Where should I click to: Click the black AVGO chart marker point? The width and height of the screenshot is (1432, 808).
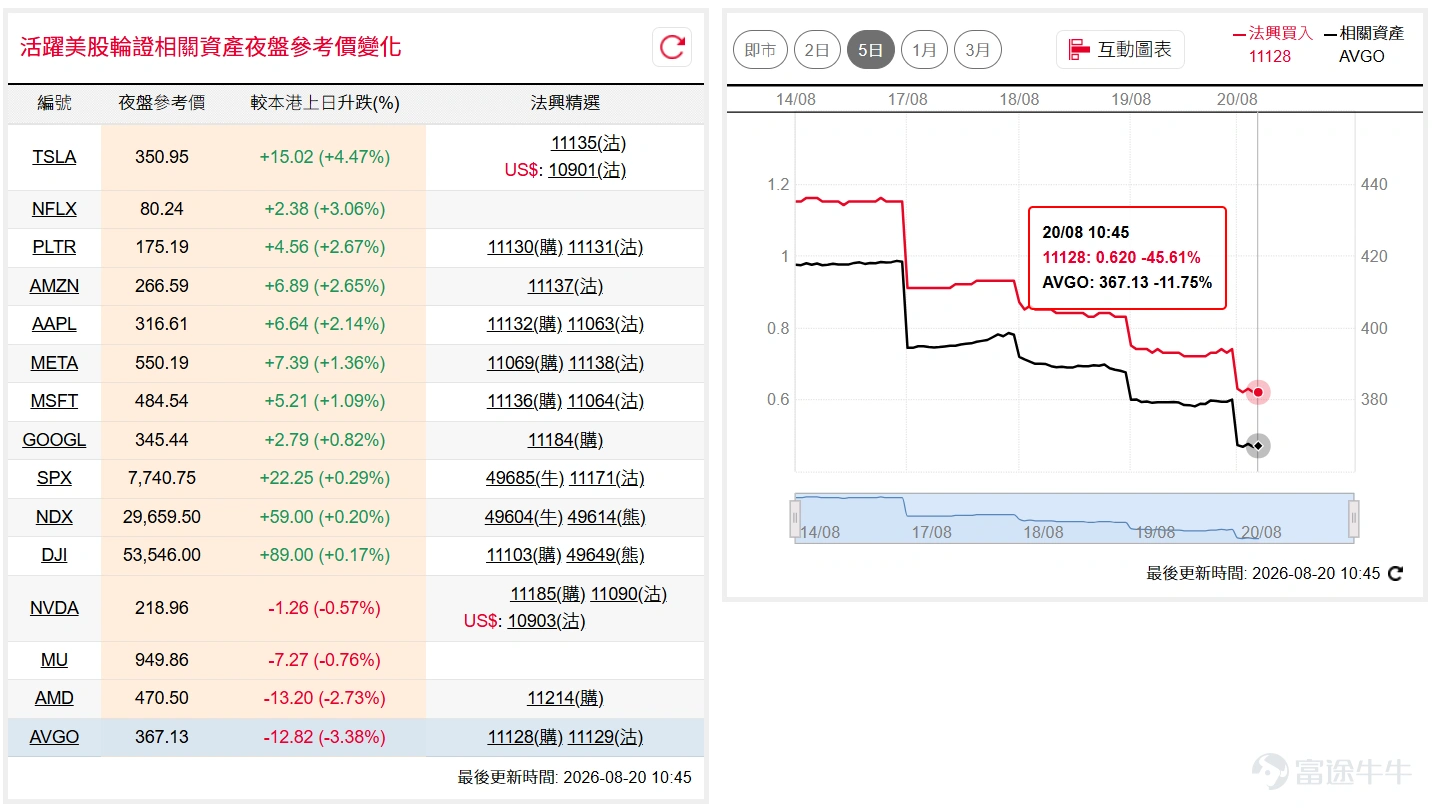point(1258,446)
